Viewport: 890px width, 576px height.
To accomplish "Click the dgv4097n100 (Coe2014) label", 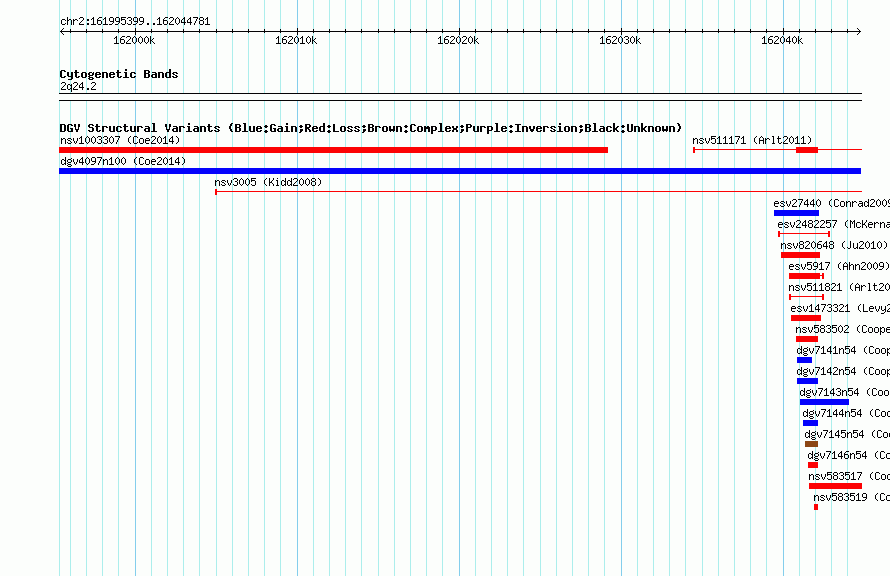I will coord(123,161).
